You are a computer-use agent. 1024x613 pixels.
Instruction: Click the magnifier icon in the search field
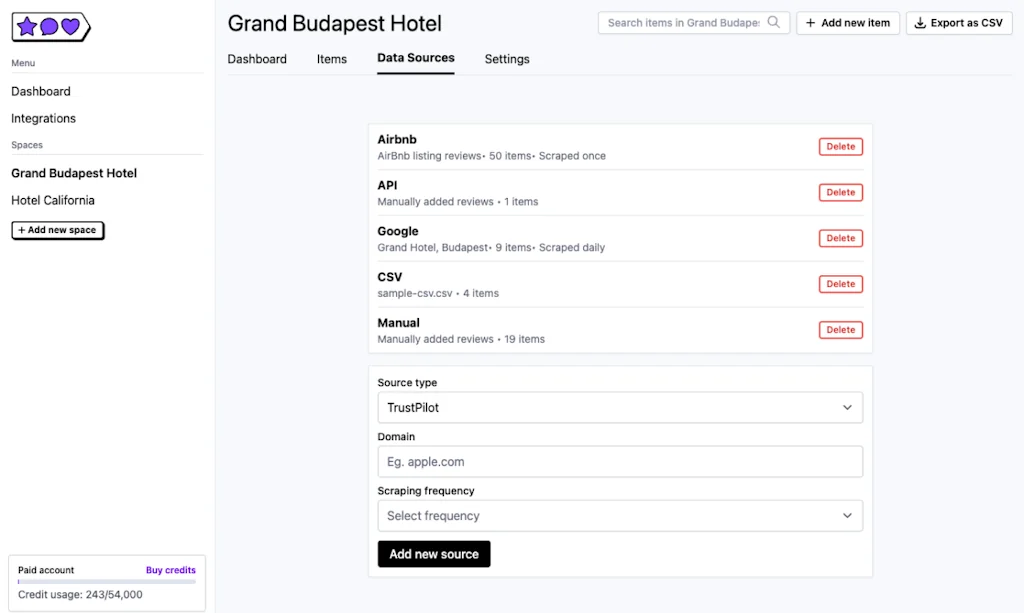(x=774, y=21)
